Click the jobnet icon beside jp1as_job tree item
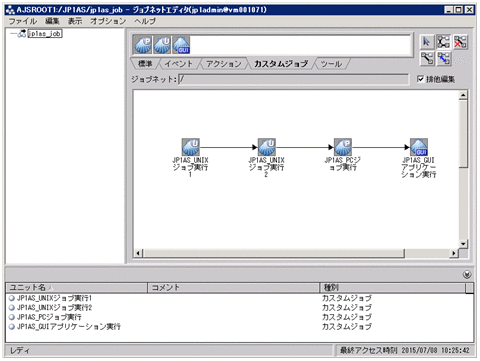The height and width of the screenshot is (361, 480). coord(22,33)
